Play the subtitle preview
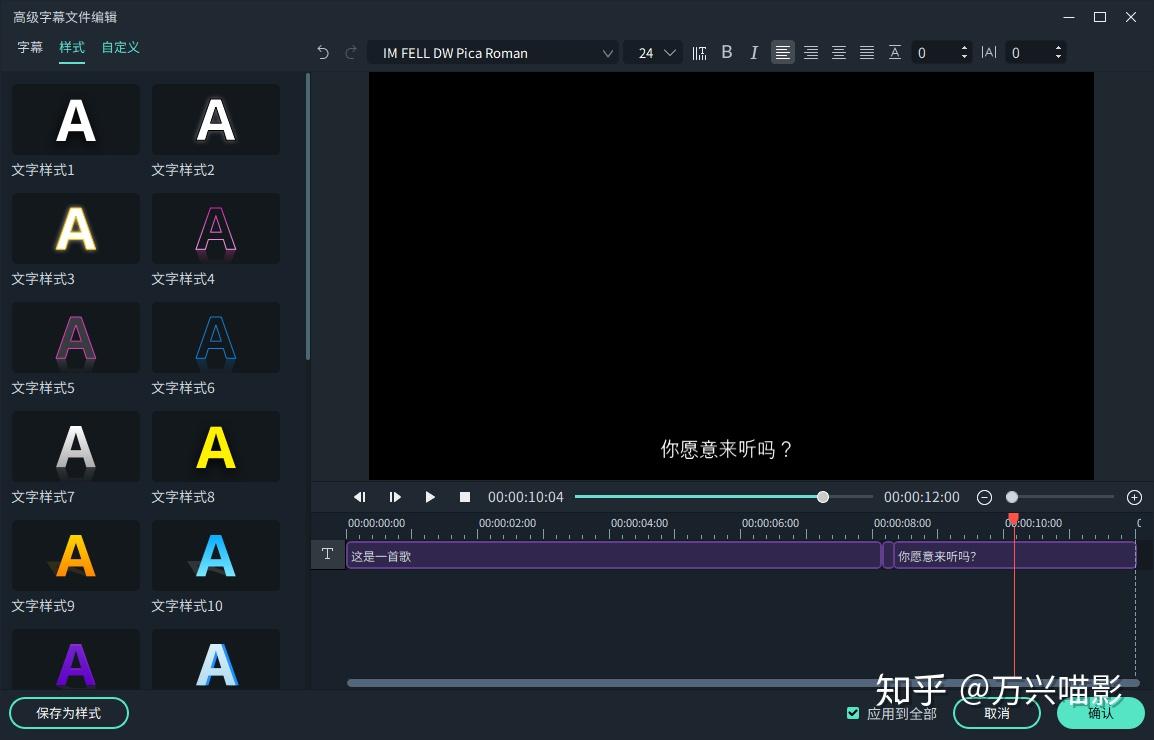The image size is (1154, 740). pos(430,497)
